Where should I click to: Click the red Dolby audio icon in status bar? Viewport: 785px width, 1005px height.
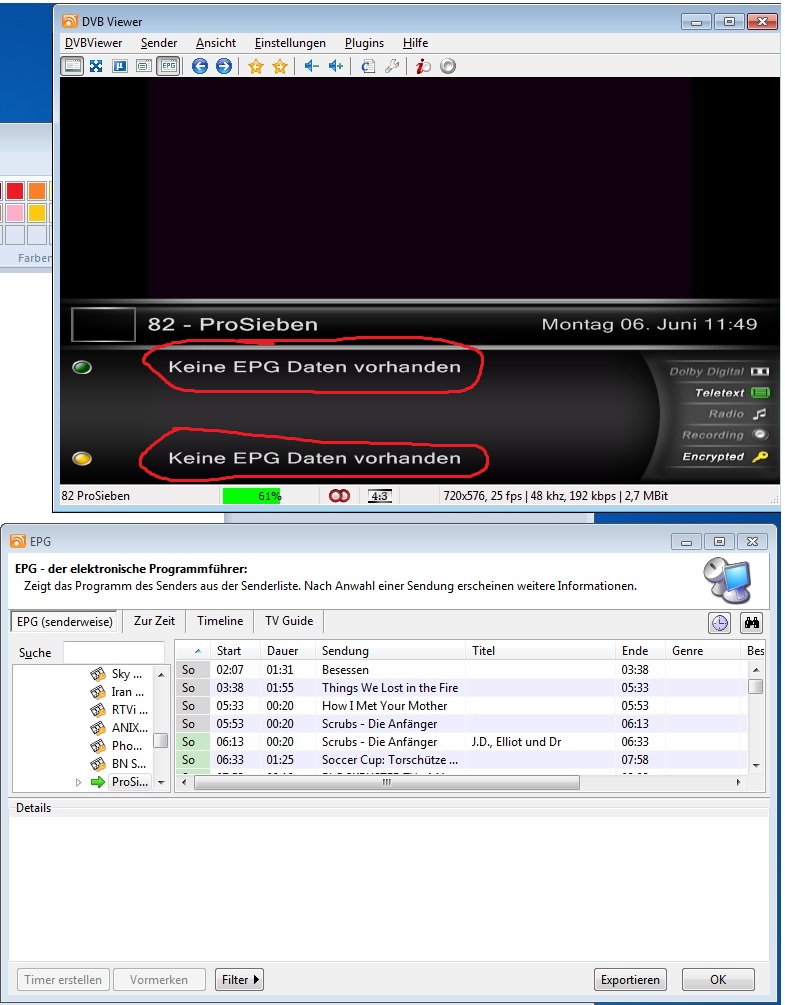click(x=340, y=495)
